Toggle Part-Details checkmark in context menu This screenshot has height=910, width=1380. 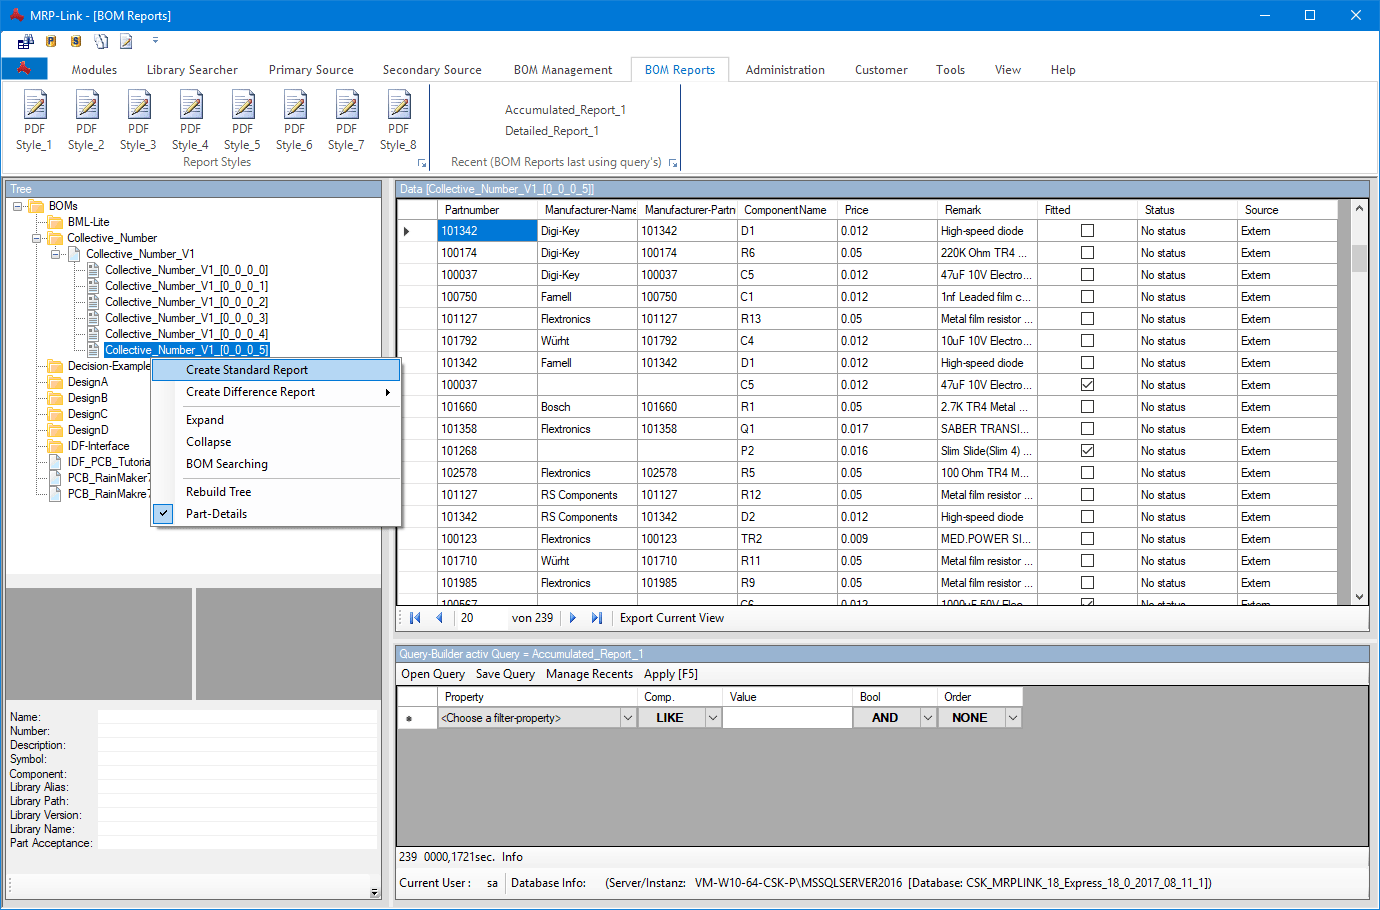click(x=164, y=513)
